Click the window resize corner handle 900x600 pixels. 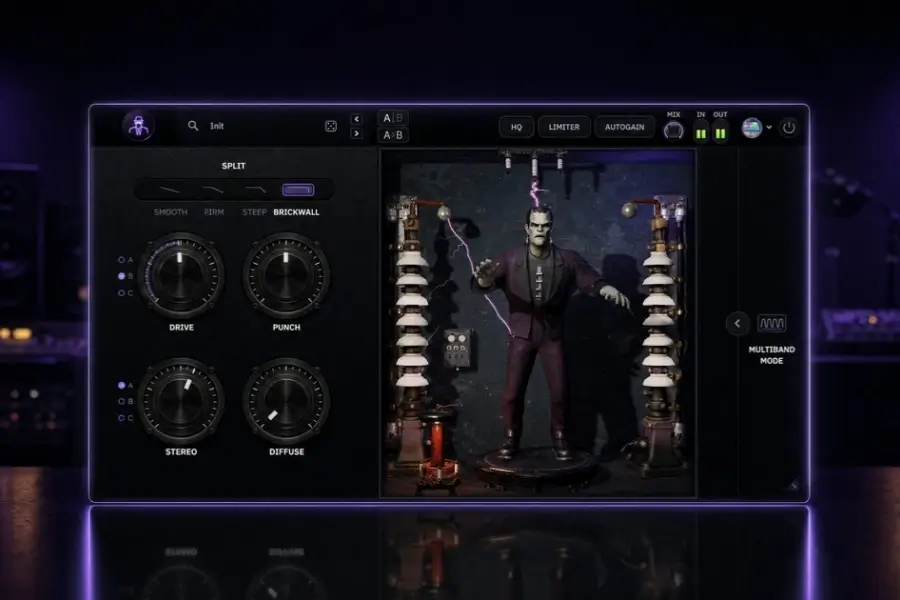pos(794,486)
